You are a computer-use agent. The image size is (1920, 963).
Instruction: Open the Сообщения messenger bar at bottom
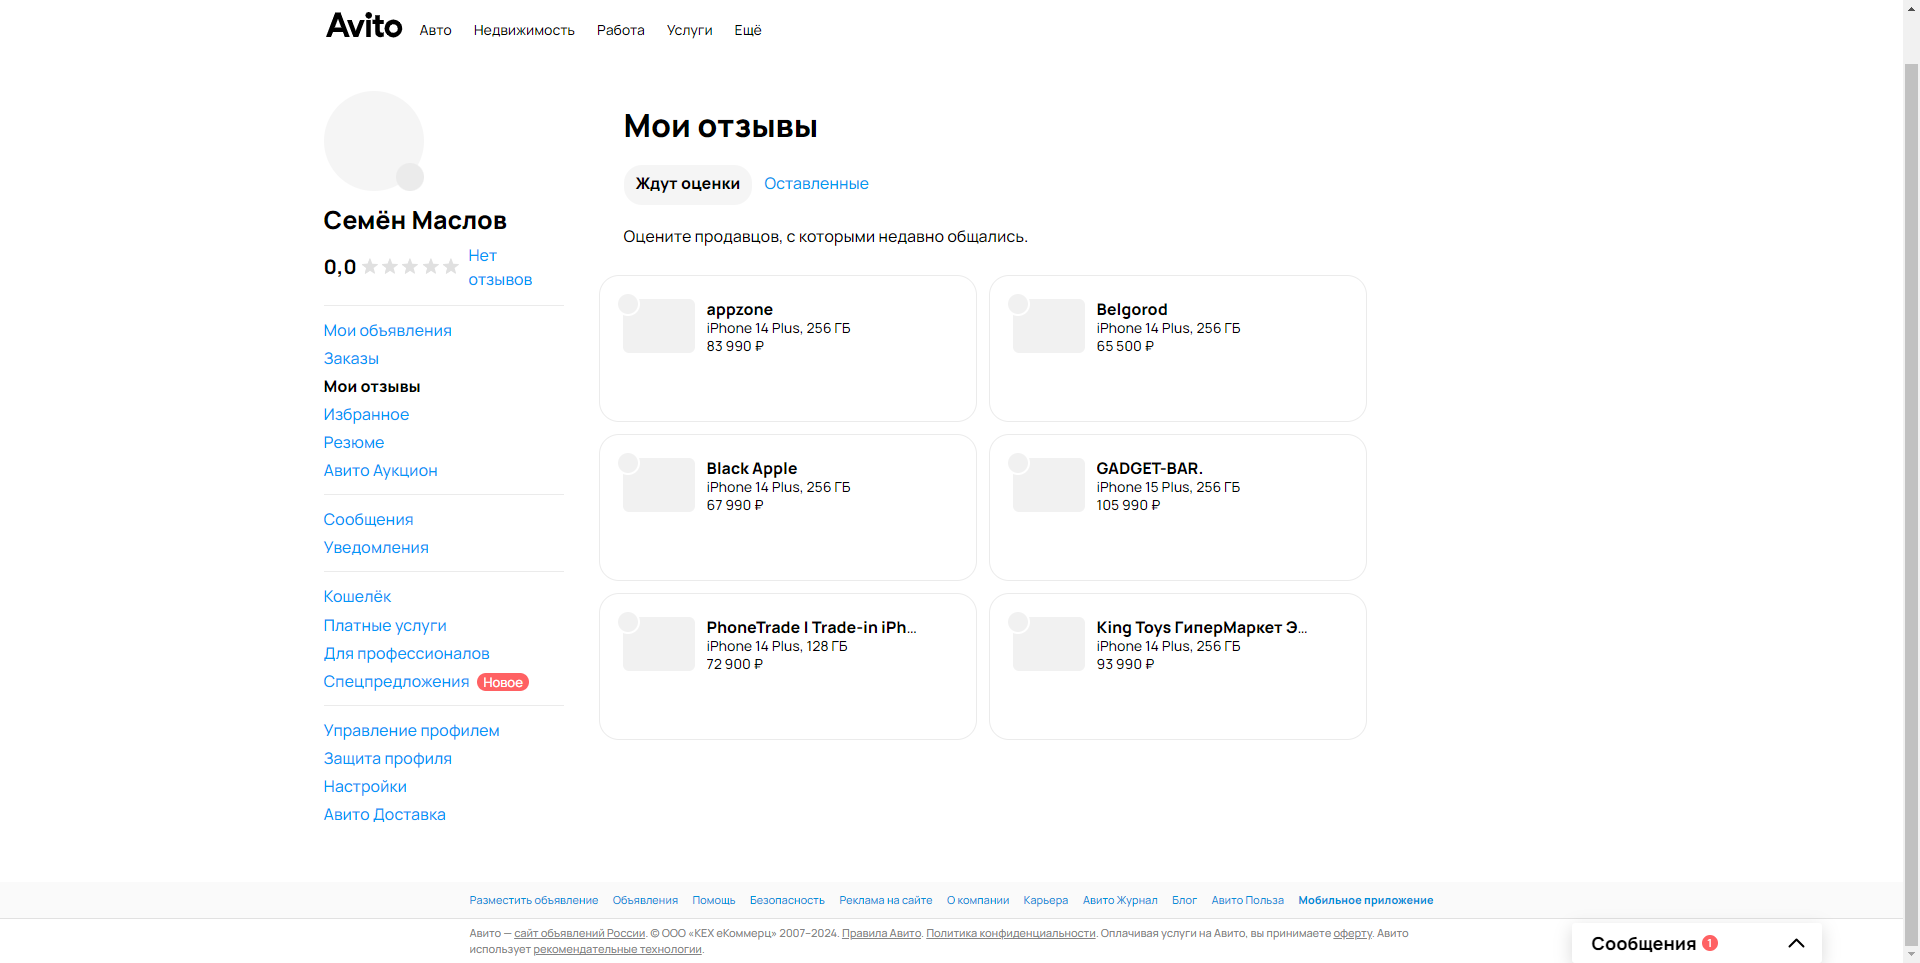coord(1696,943)
